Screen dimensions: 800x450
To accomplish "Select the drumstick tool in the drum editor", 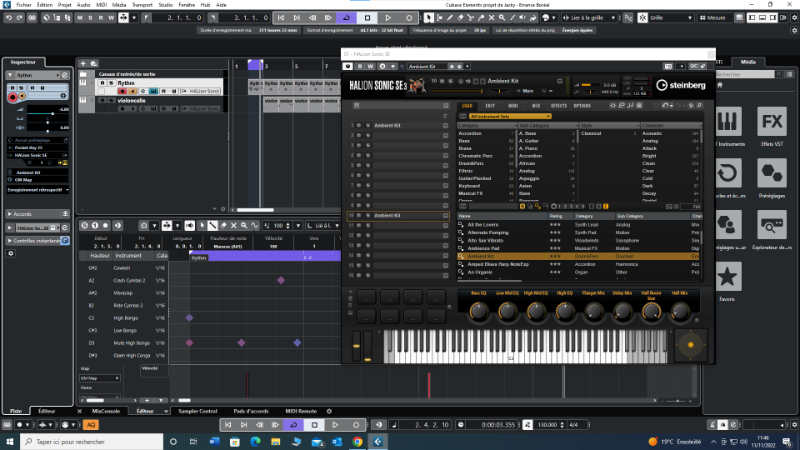I will 212,226.
